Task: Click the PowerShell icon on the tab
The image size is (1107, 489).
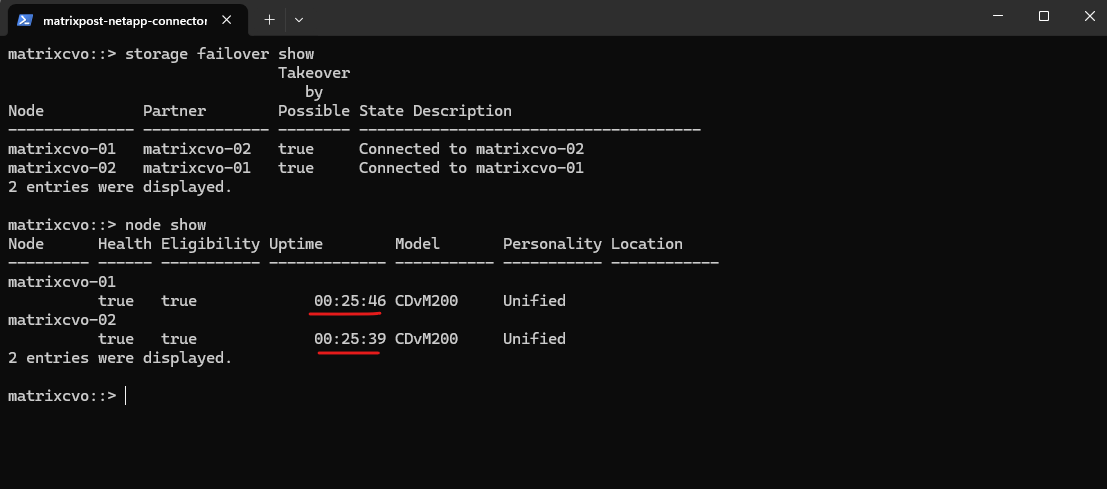Action: click(x=25, y=19)
